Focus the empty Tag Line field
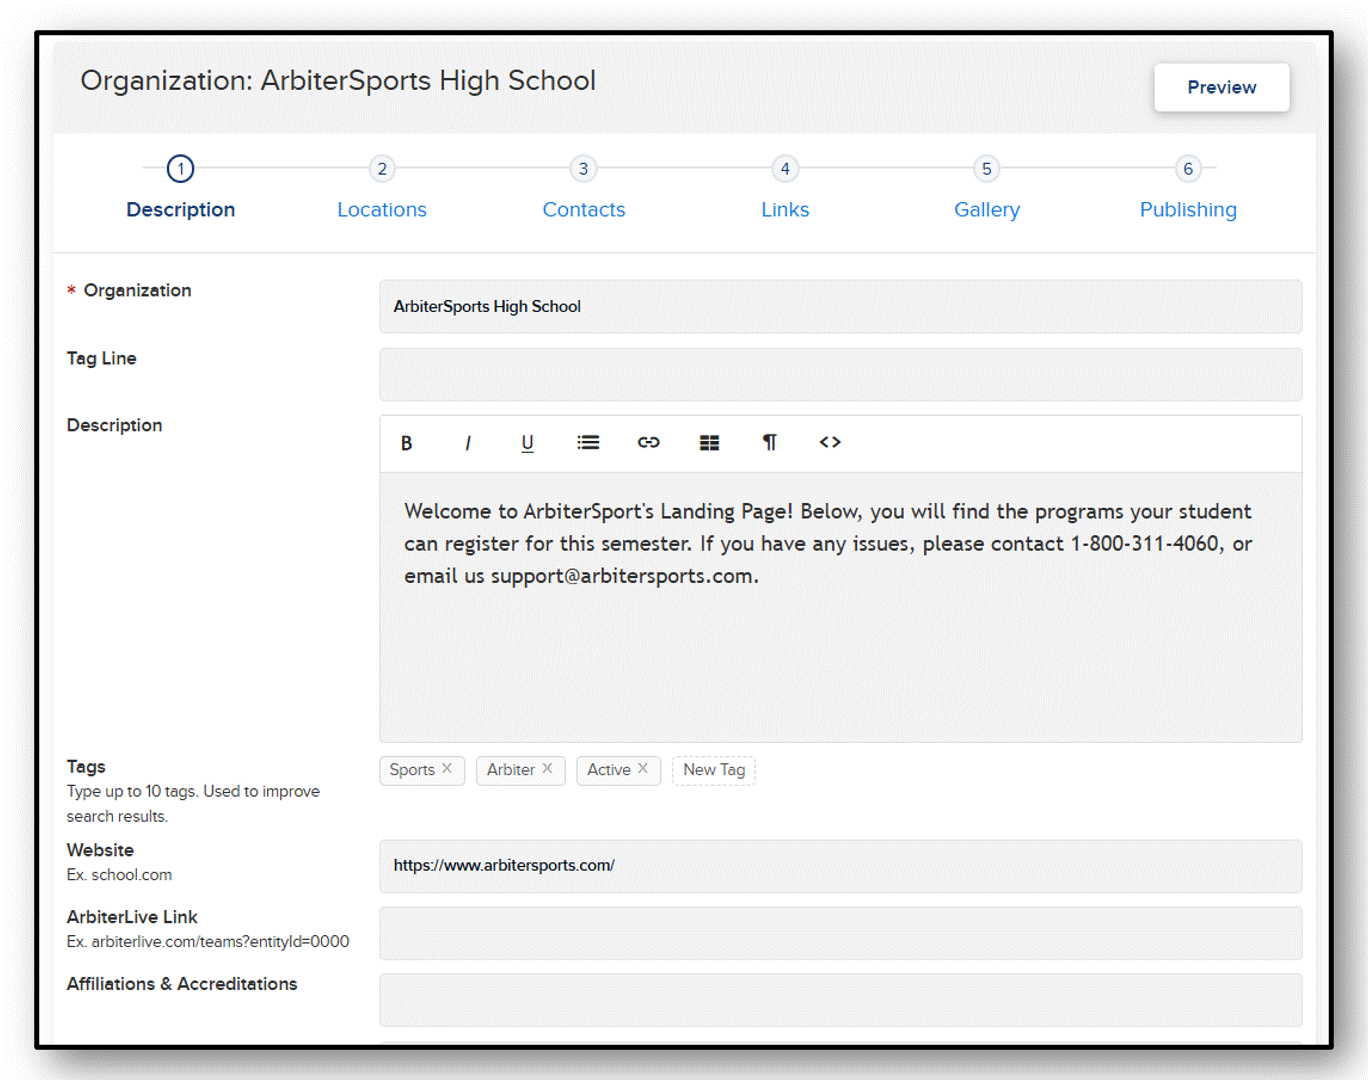1368x1080 pixels. pyautogui.click(x=841, y=374)
